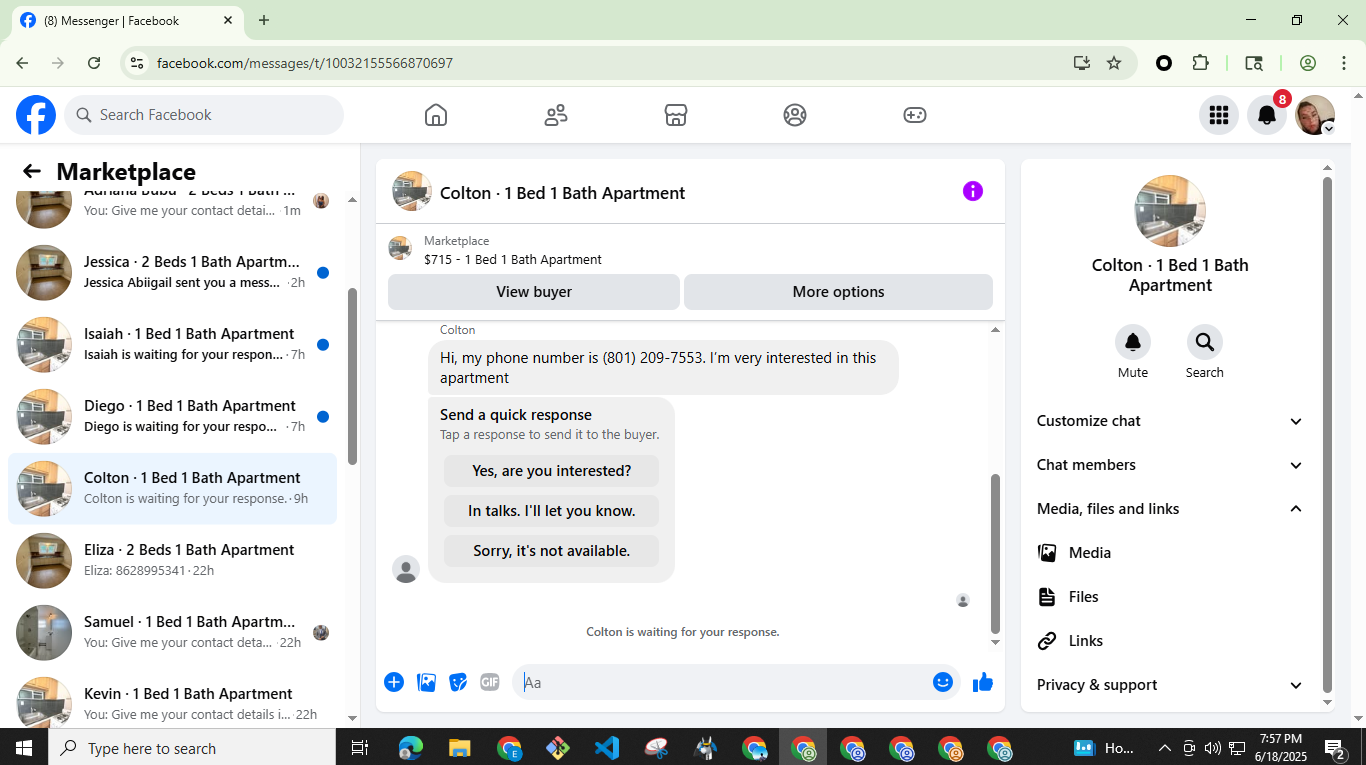Reload the page
This screenshot has height=765, width=1366.
click(x=94, y=63)
